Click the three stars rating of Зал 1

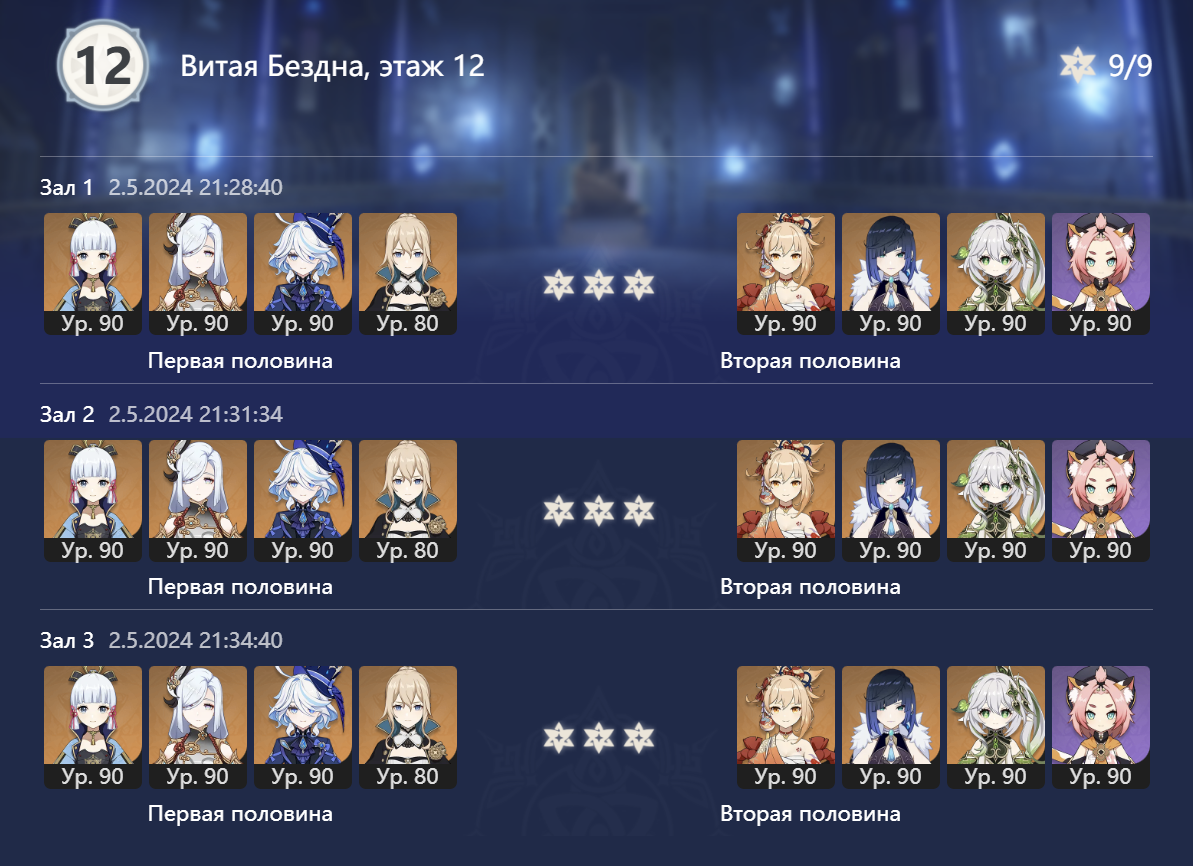pyautogui.click(x=599, y=285)
